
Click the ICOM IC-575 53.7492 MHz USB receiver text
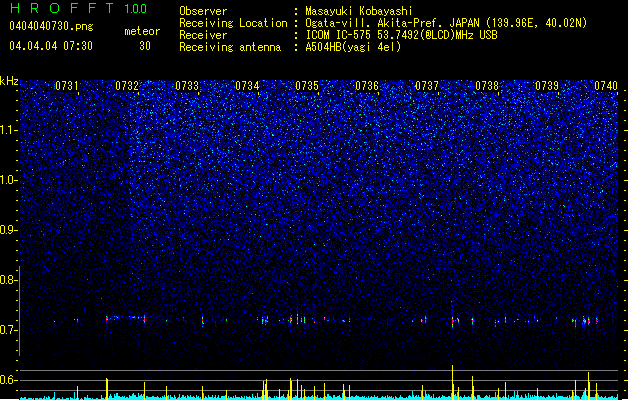click(x=401, y=35)
